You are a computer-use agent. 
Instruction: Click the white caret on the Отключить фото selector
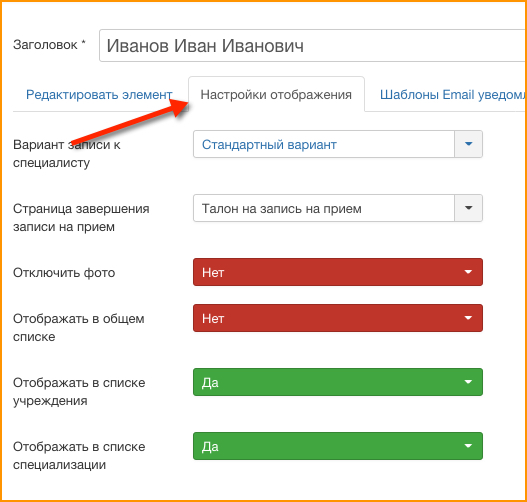pyautogui.click(x=468, y=272)
